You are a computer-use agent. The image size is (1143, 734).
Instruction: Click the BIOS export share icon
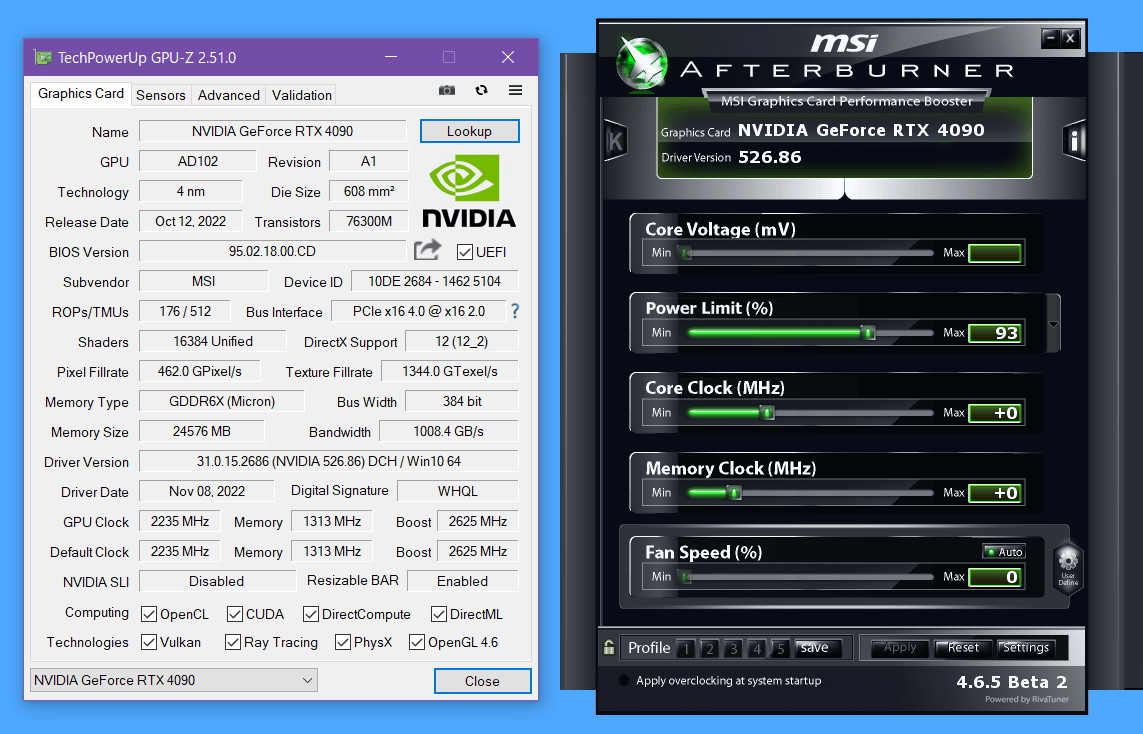[x=428, y=250]
